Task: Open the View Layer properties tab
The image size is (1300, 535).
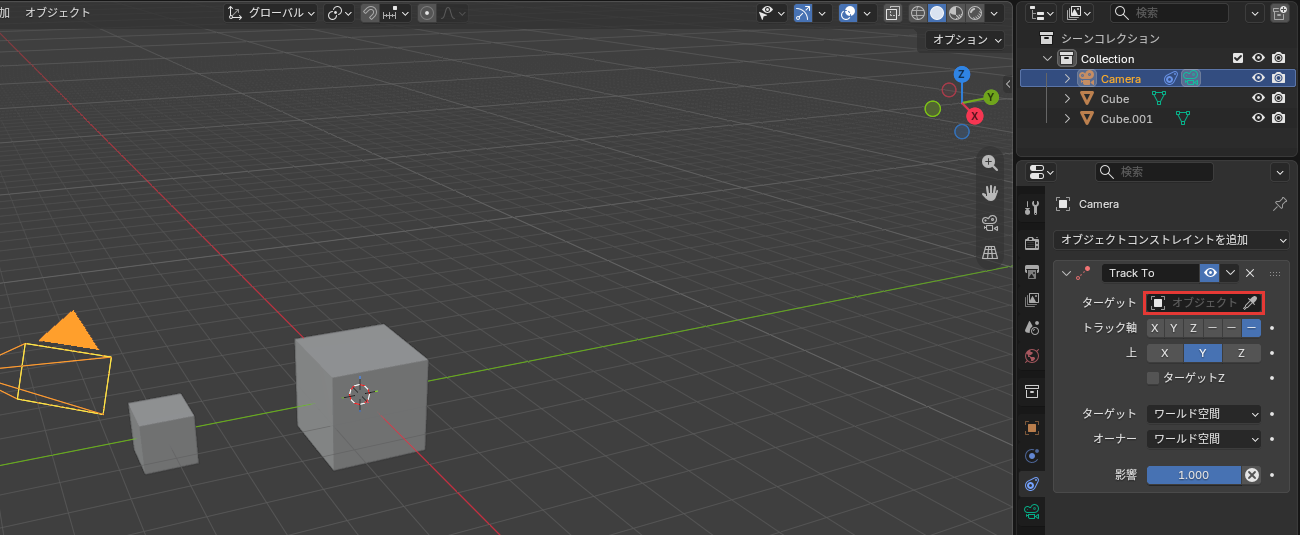Action: [x=1032, y=299]
